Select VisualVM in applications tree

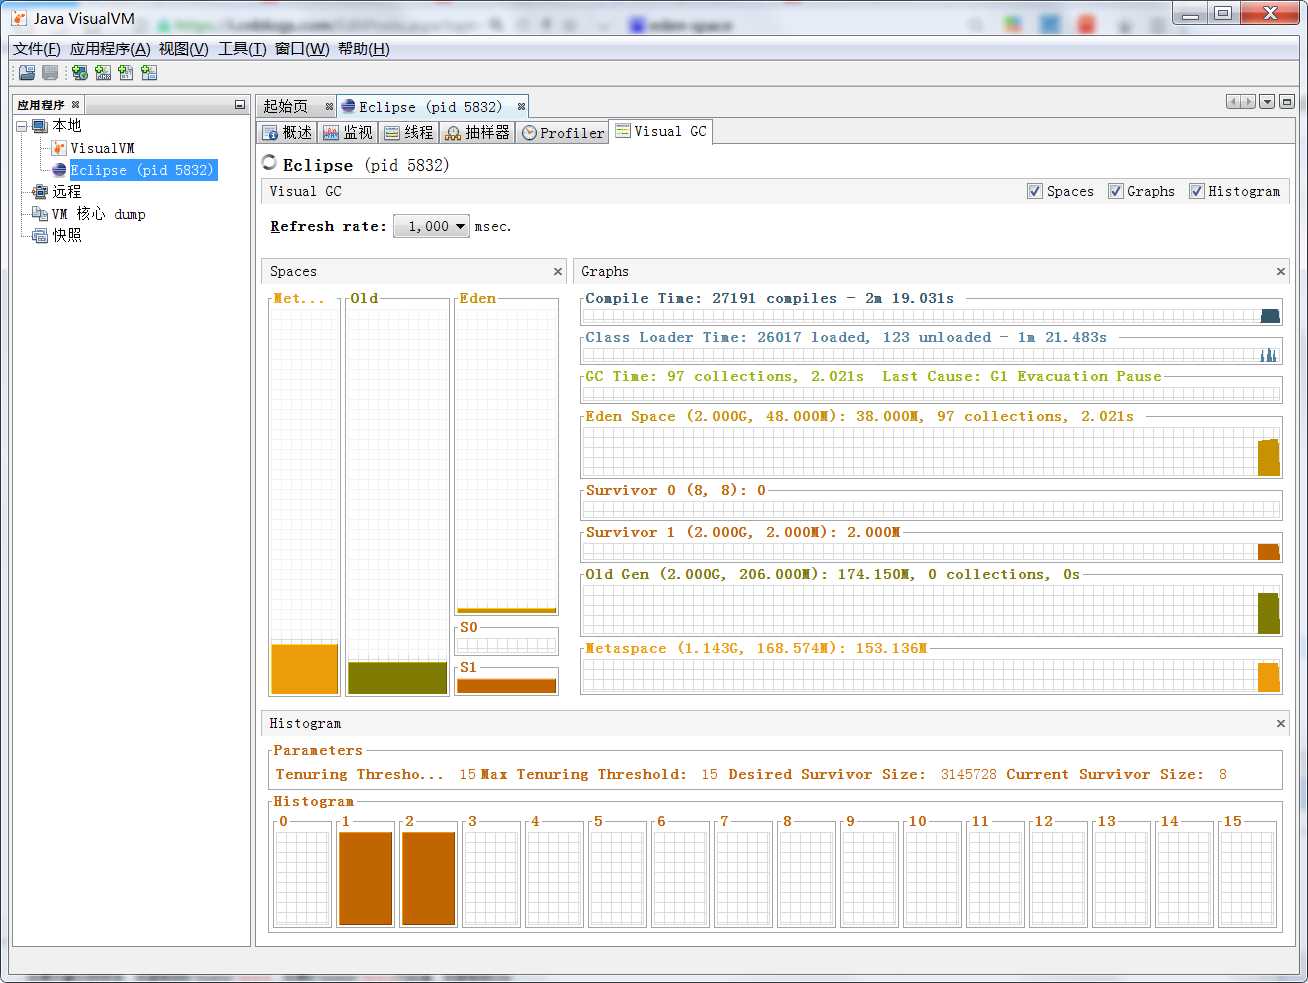coord(102,148)
